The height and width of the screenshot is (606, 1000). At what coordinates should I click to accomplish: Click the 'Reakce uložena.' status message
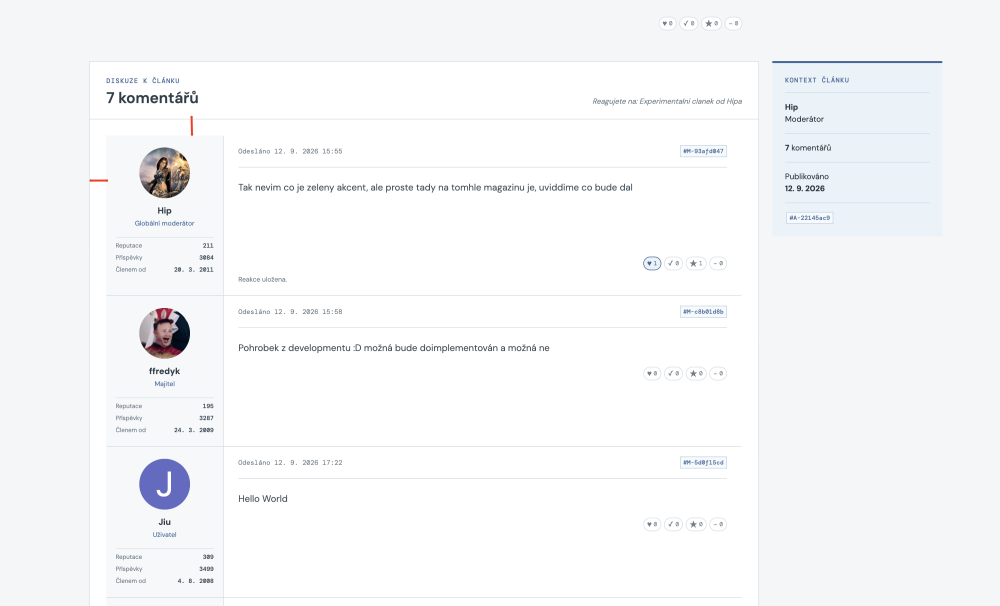263,279
